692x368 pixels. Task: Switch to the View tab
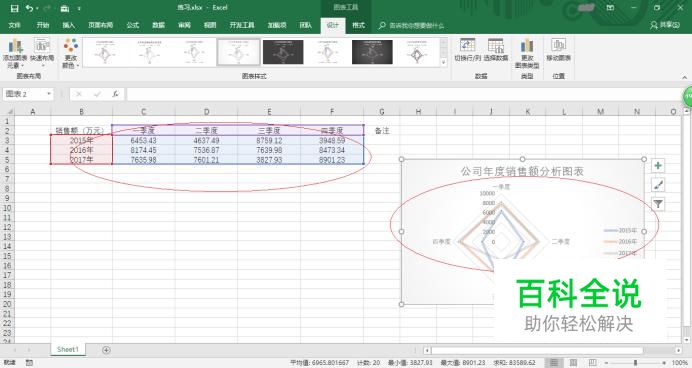[210, 25]
